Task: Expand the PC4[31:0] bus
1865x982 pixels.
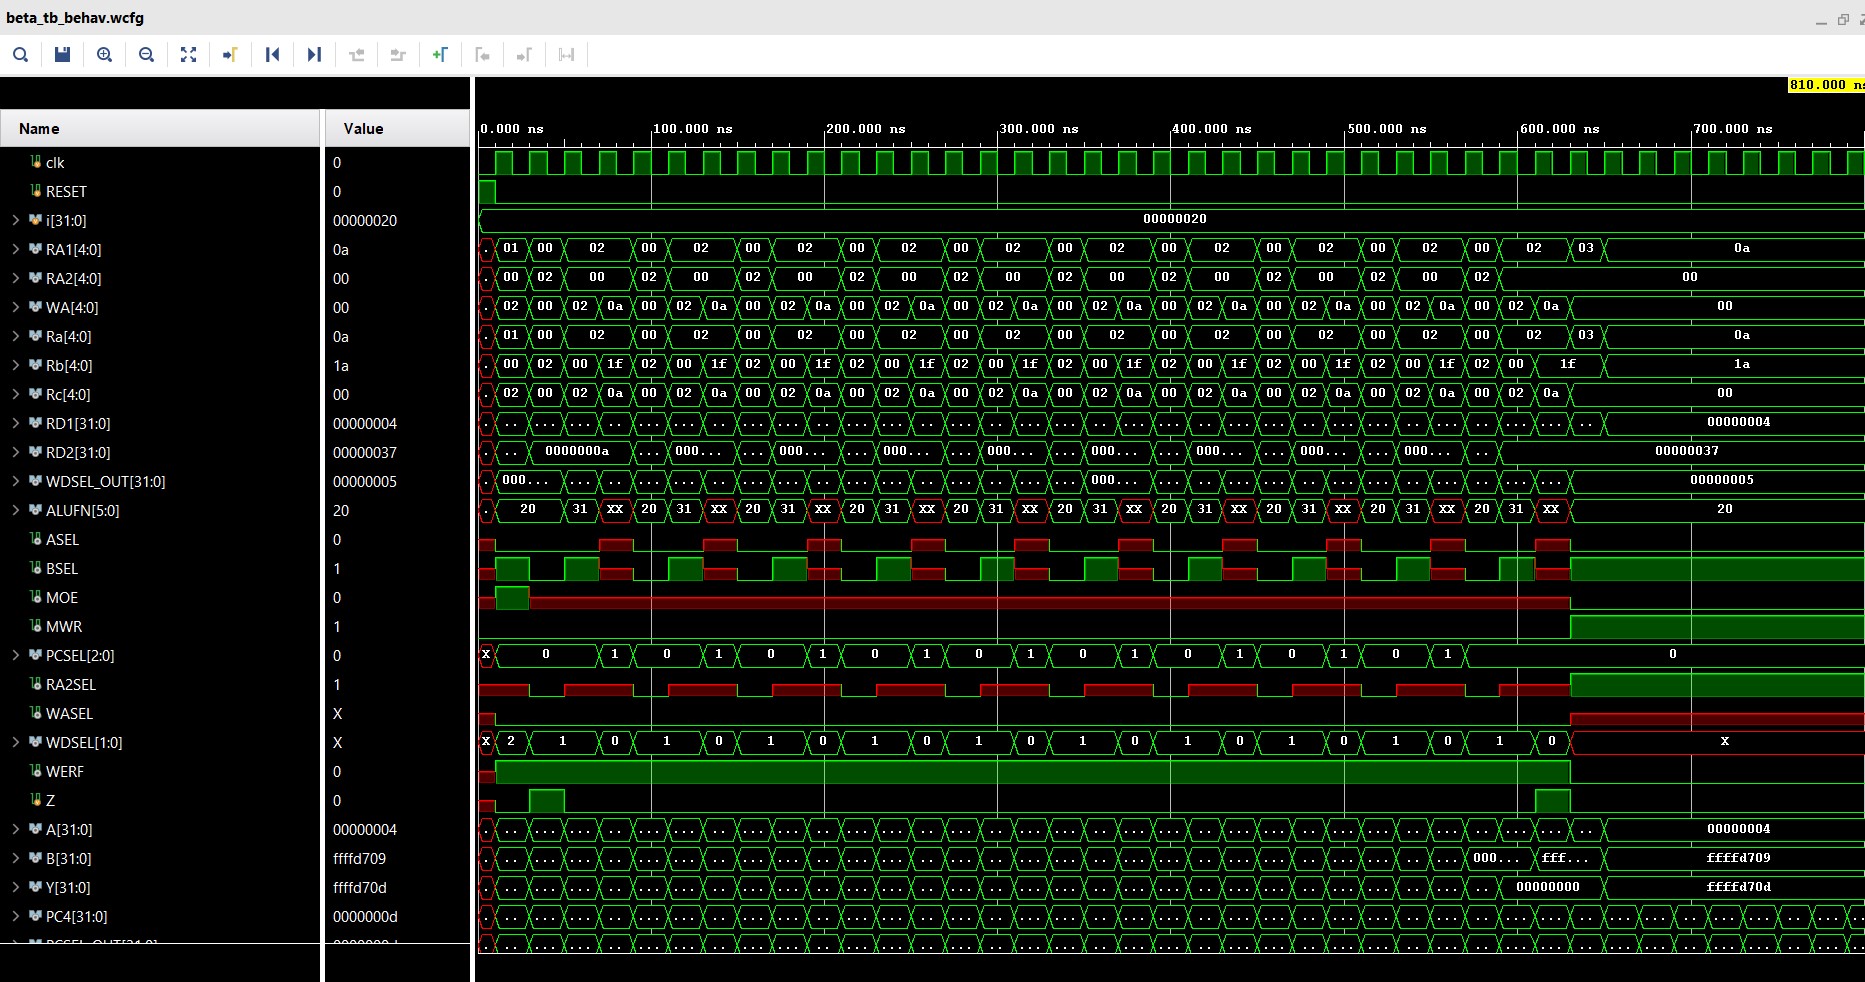Action: click(15, 916)
